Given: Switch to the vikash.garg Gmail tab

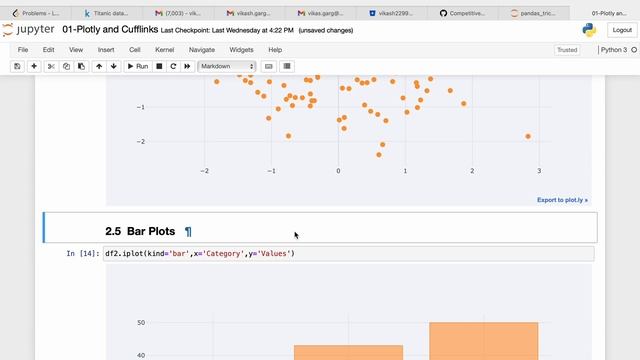Looking at the screenshot, I should [x=249, y=13].
